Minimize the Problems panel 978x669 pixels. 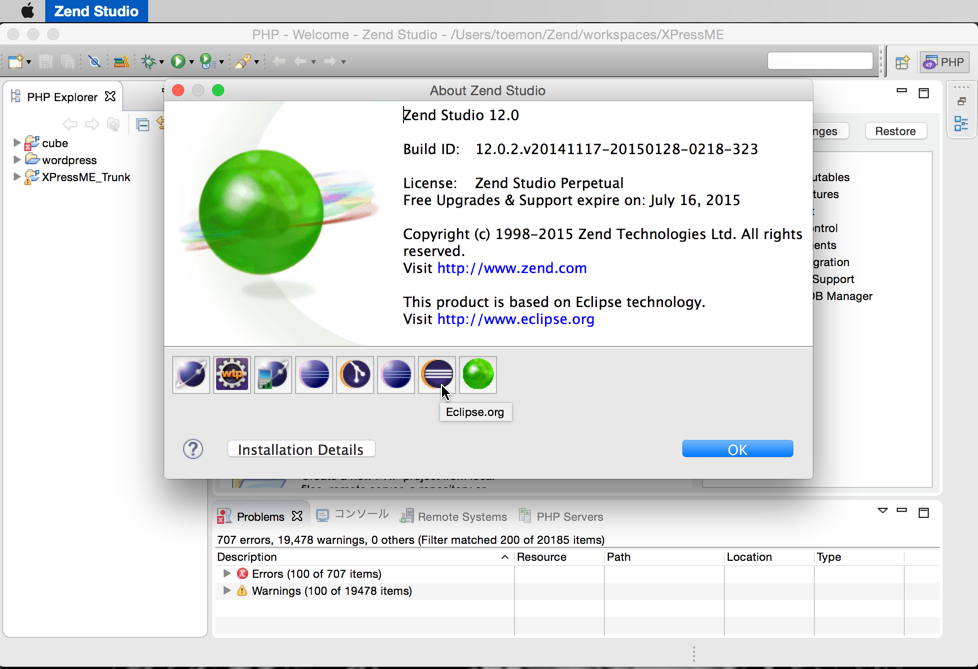tap(902, 511)
